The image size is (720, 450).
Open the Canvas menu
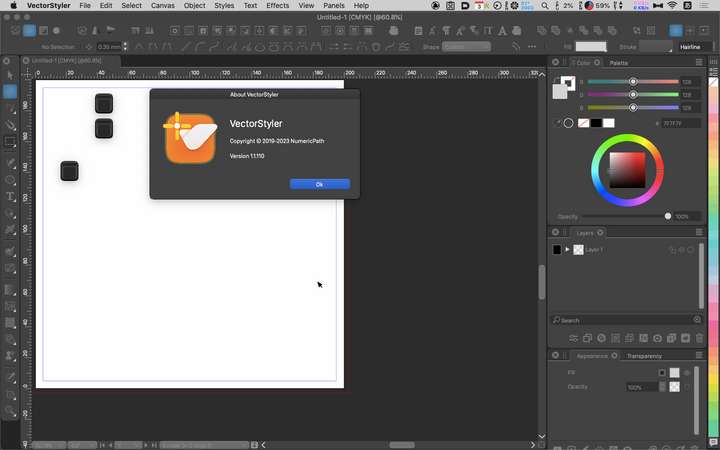(x=163, y=6)
